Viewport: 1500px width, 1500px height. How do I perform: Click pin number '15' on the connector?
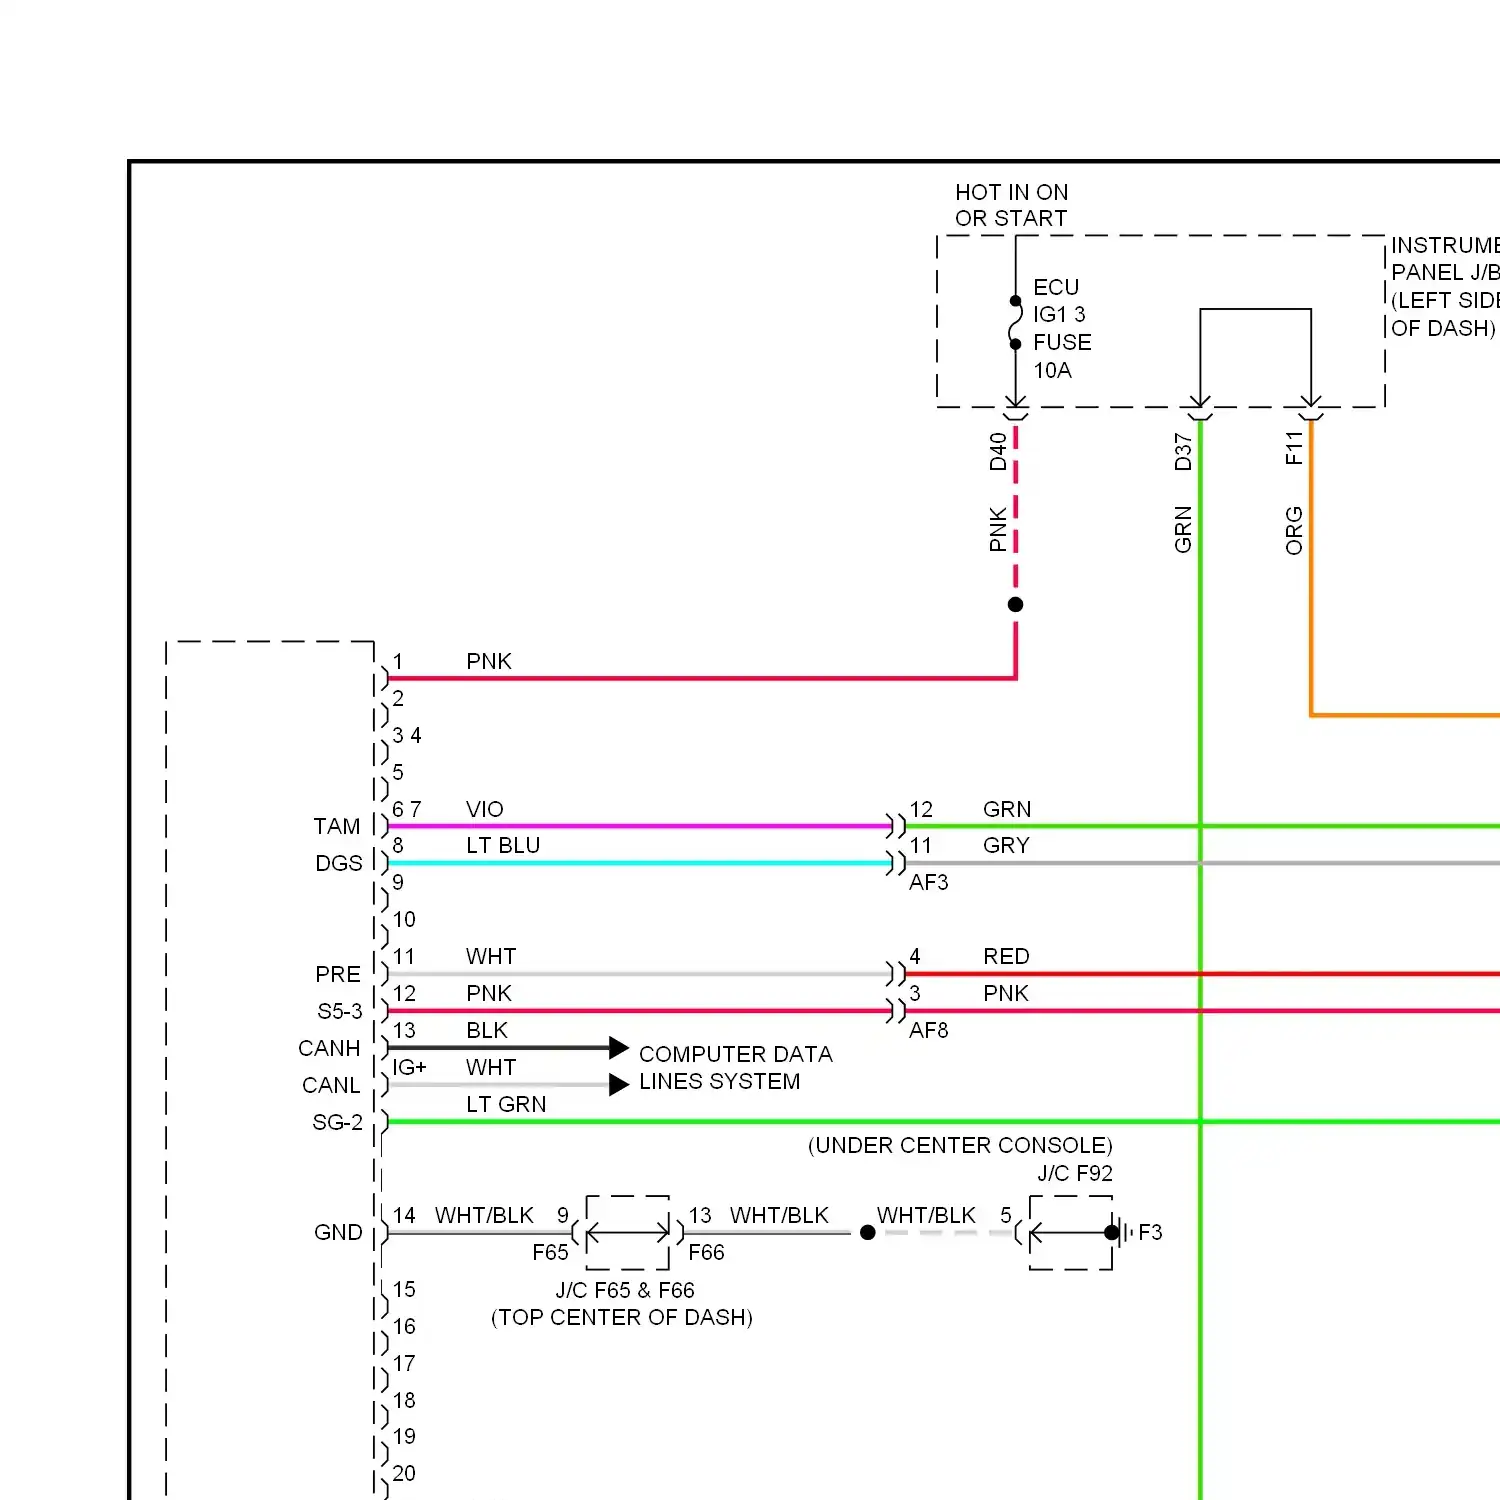click(x=404, y=1289)
